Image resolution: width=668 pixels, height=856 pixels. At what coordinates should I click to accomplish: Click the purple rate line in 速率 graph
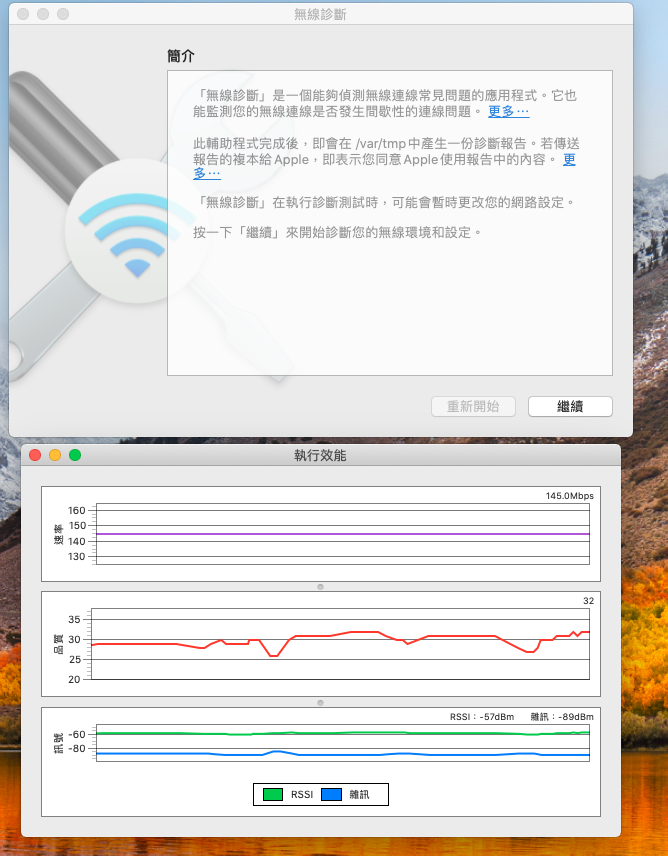343,534
